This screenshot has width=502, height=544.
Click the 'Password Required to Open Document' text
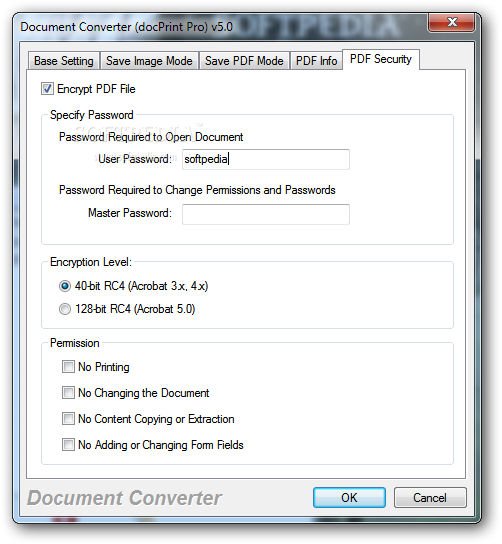coord(151,137)
